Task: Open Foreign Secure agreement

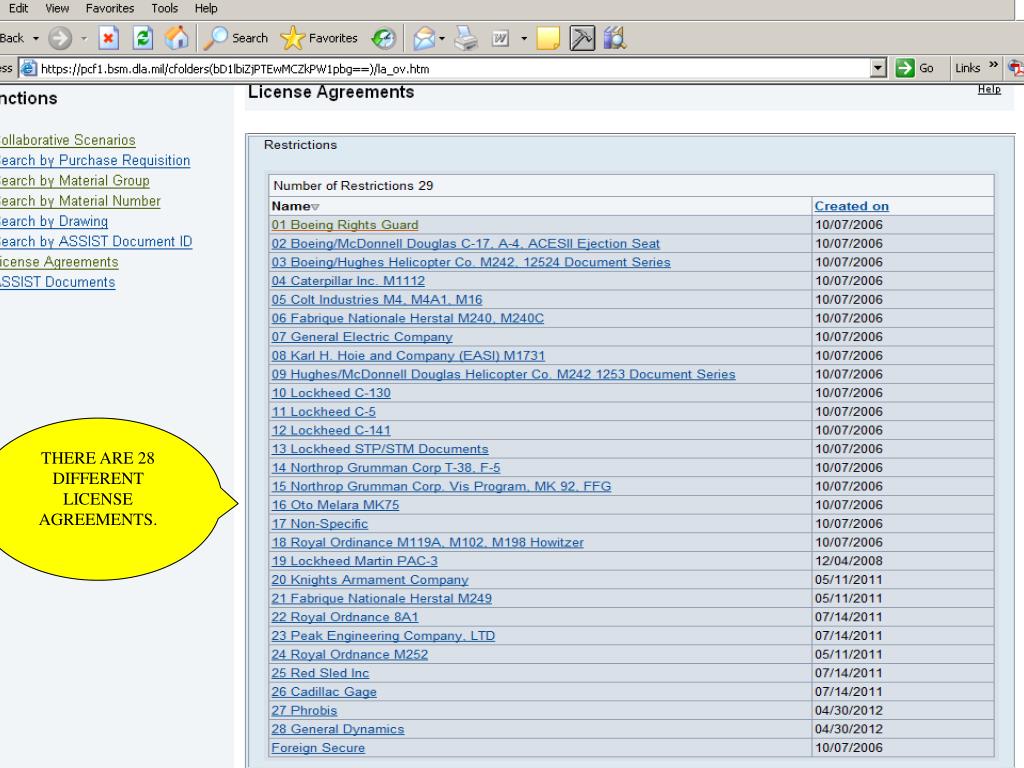Action: [x=318, y=748]
